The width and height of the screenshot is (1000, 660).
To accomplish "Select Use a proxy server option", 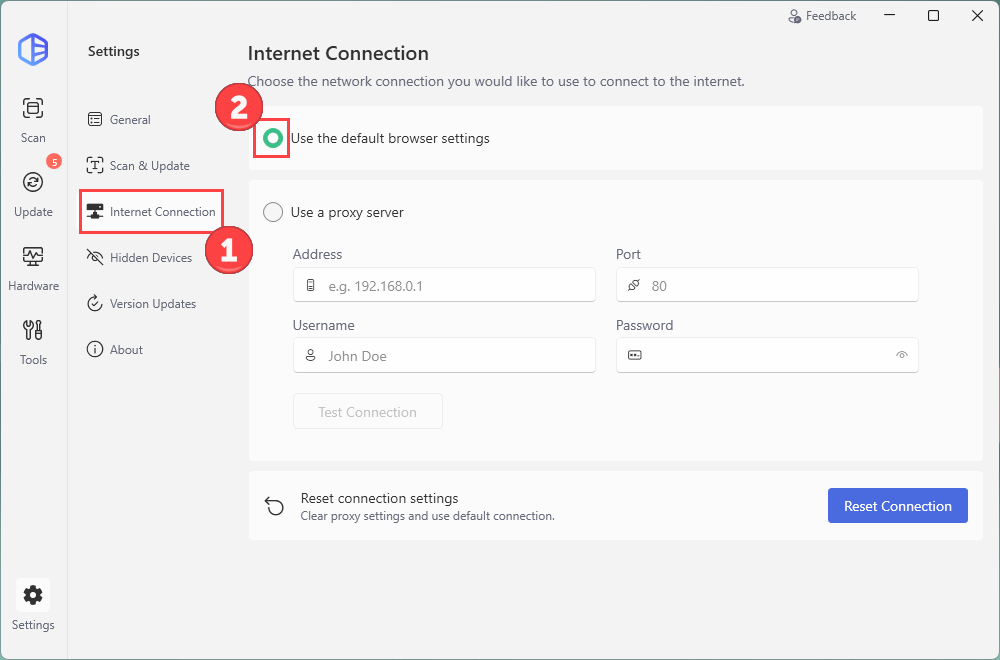I will 273,212.
